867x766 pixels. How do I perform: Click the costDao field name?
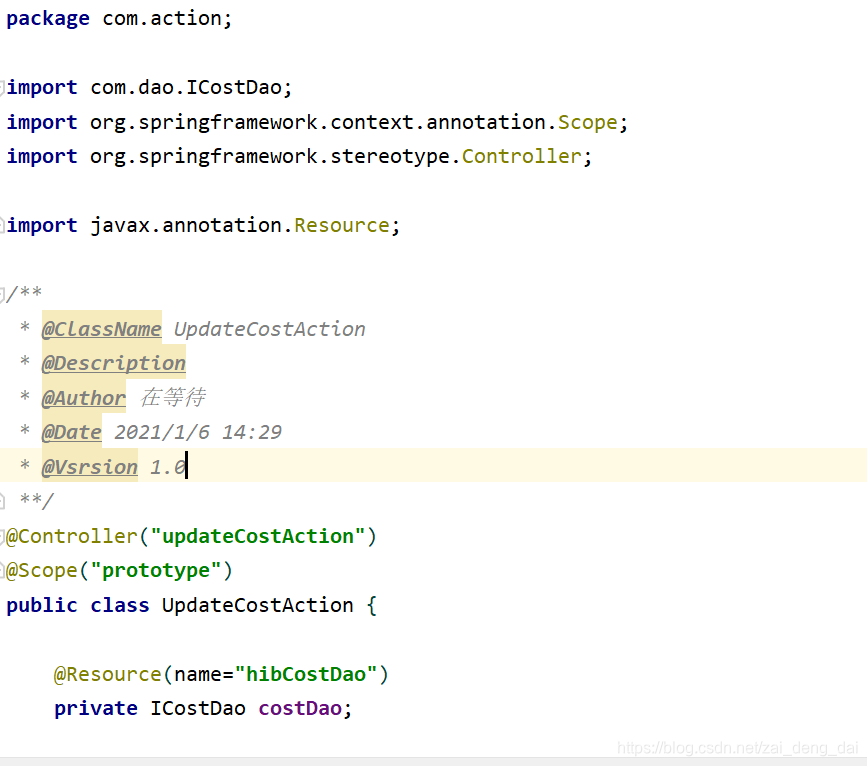300,708
